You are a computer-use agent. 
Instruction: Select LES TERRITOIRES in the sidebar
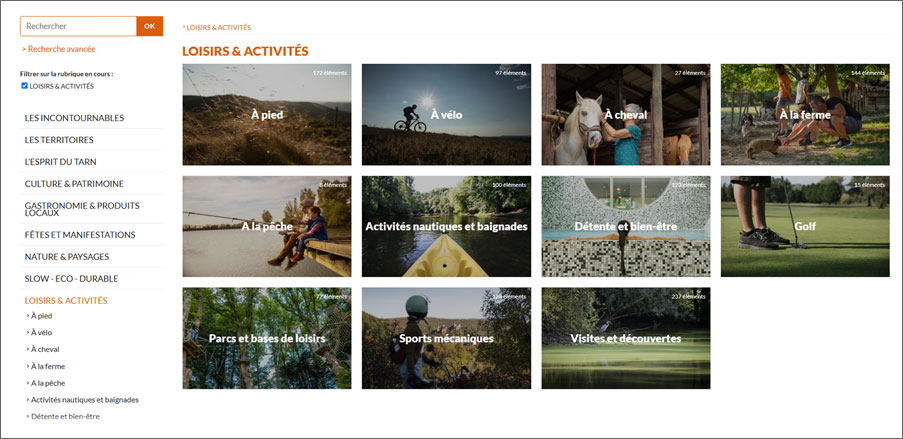tap(59, 139)
